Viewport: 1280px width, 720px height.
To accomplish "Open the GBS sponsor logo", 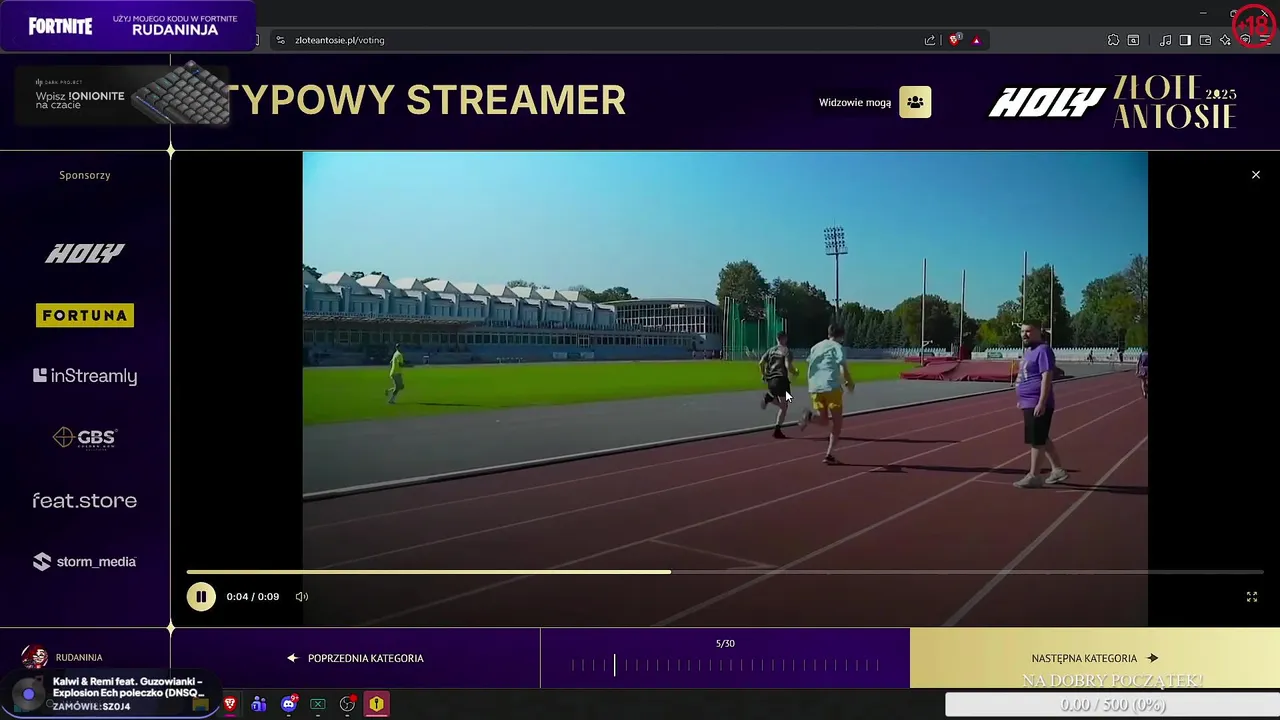I will 85,438.
